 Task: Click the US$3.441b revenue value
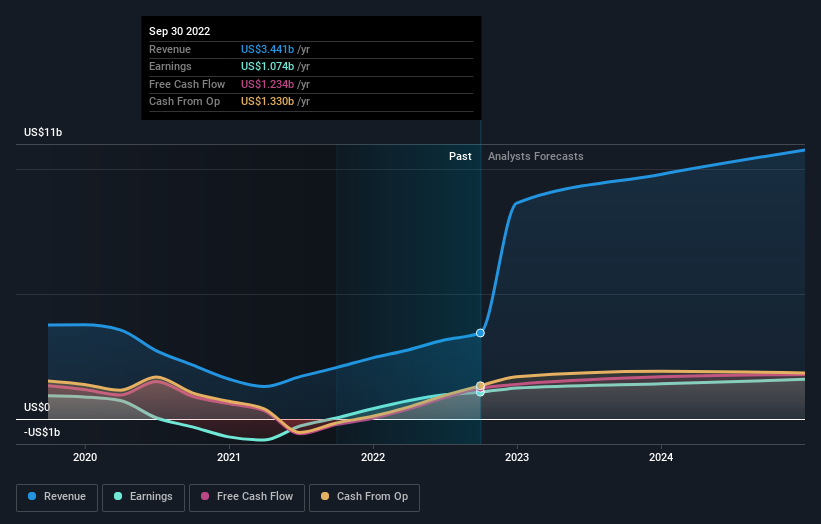click(267, 49)
